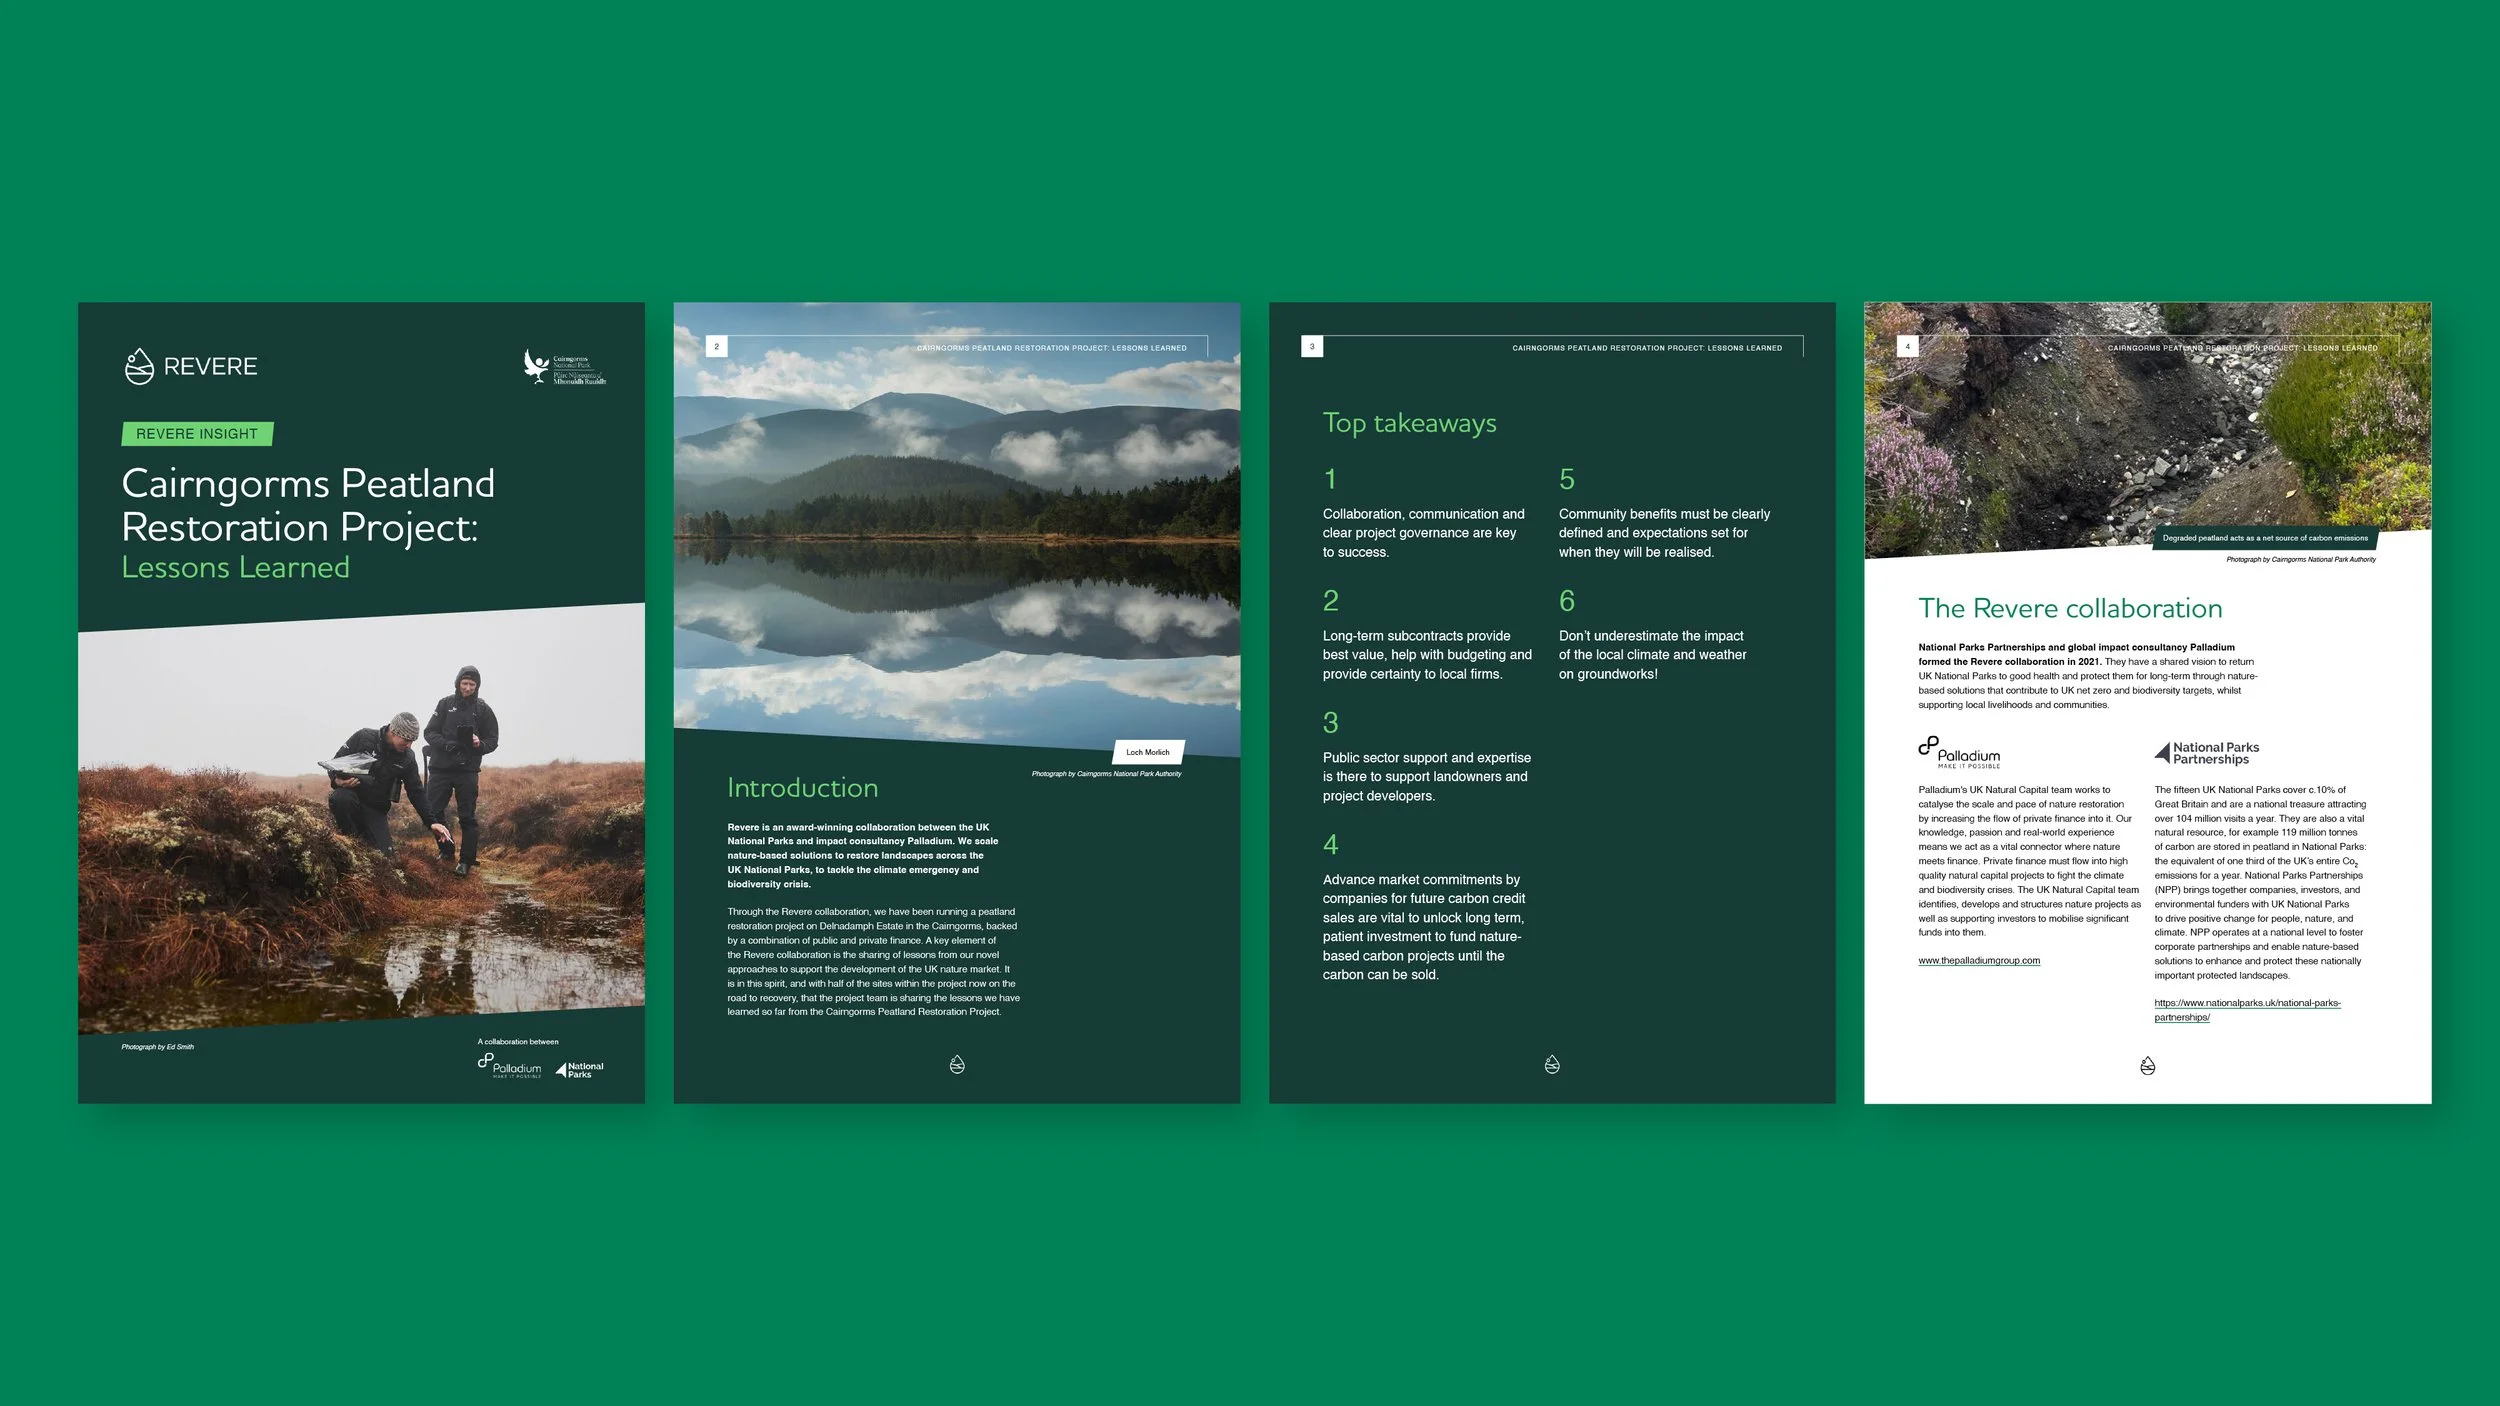Click the Palladium logo on cover footer
The width and height of the screenshot is (2500, 1406).
coord(510,1066)
